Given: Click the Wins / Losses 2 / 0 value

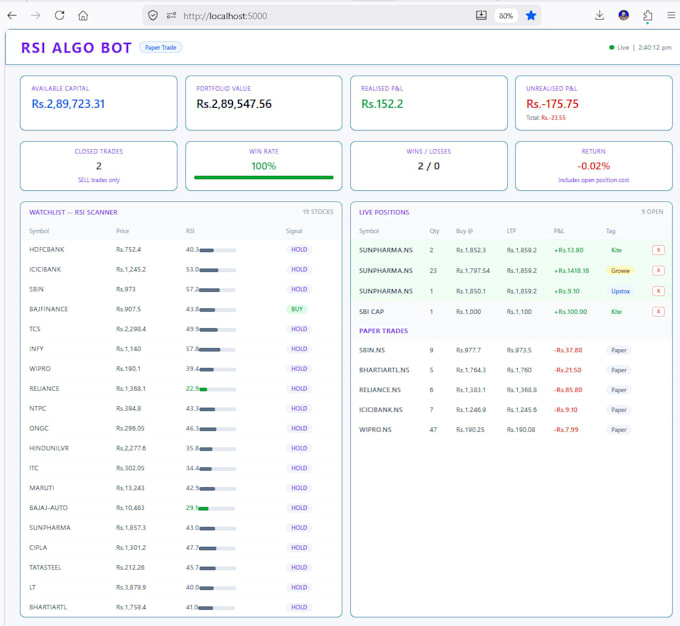Looking at the screenshot, I should pyautogui.click(x=428, y=166).
